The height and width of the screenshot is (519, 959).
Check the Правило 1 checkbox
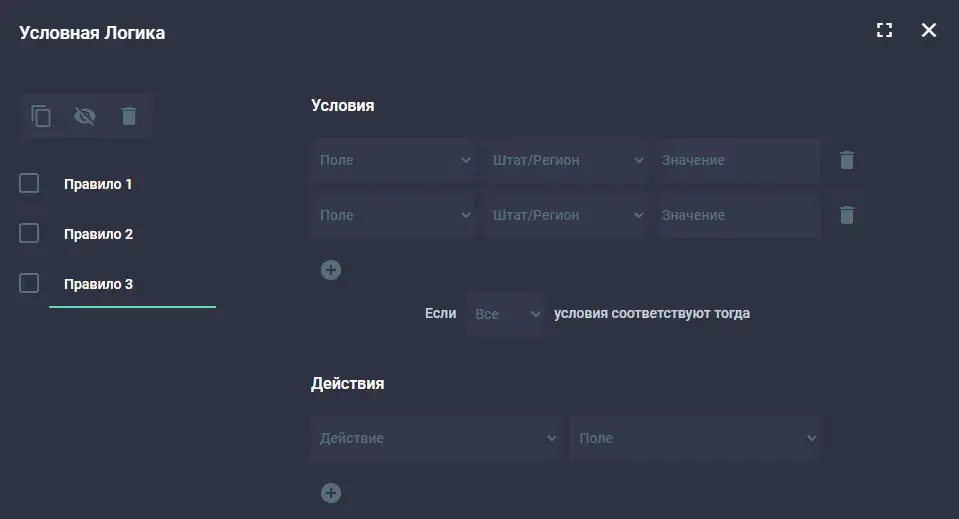(29, 183)
